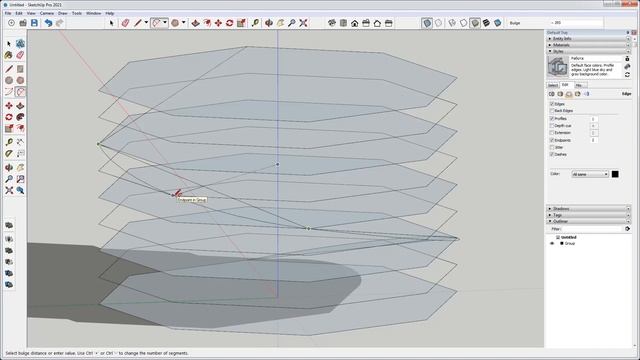Select the arrow Select tool in top toolbar
The height and width of the screenshot is (360, 640).
[x=111, y=23]
